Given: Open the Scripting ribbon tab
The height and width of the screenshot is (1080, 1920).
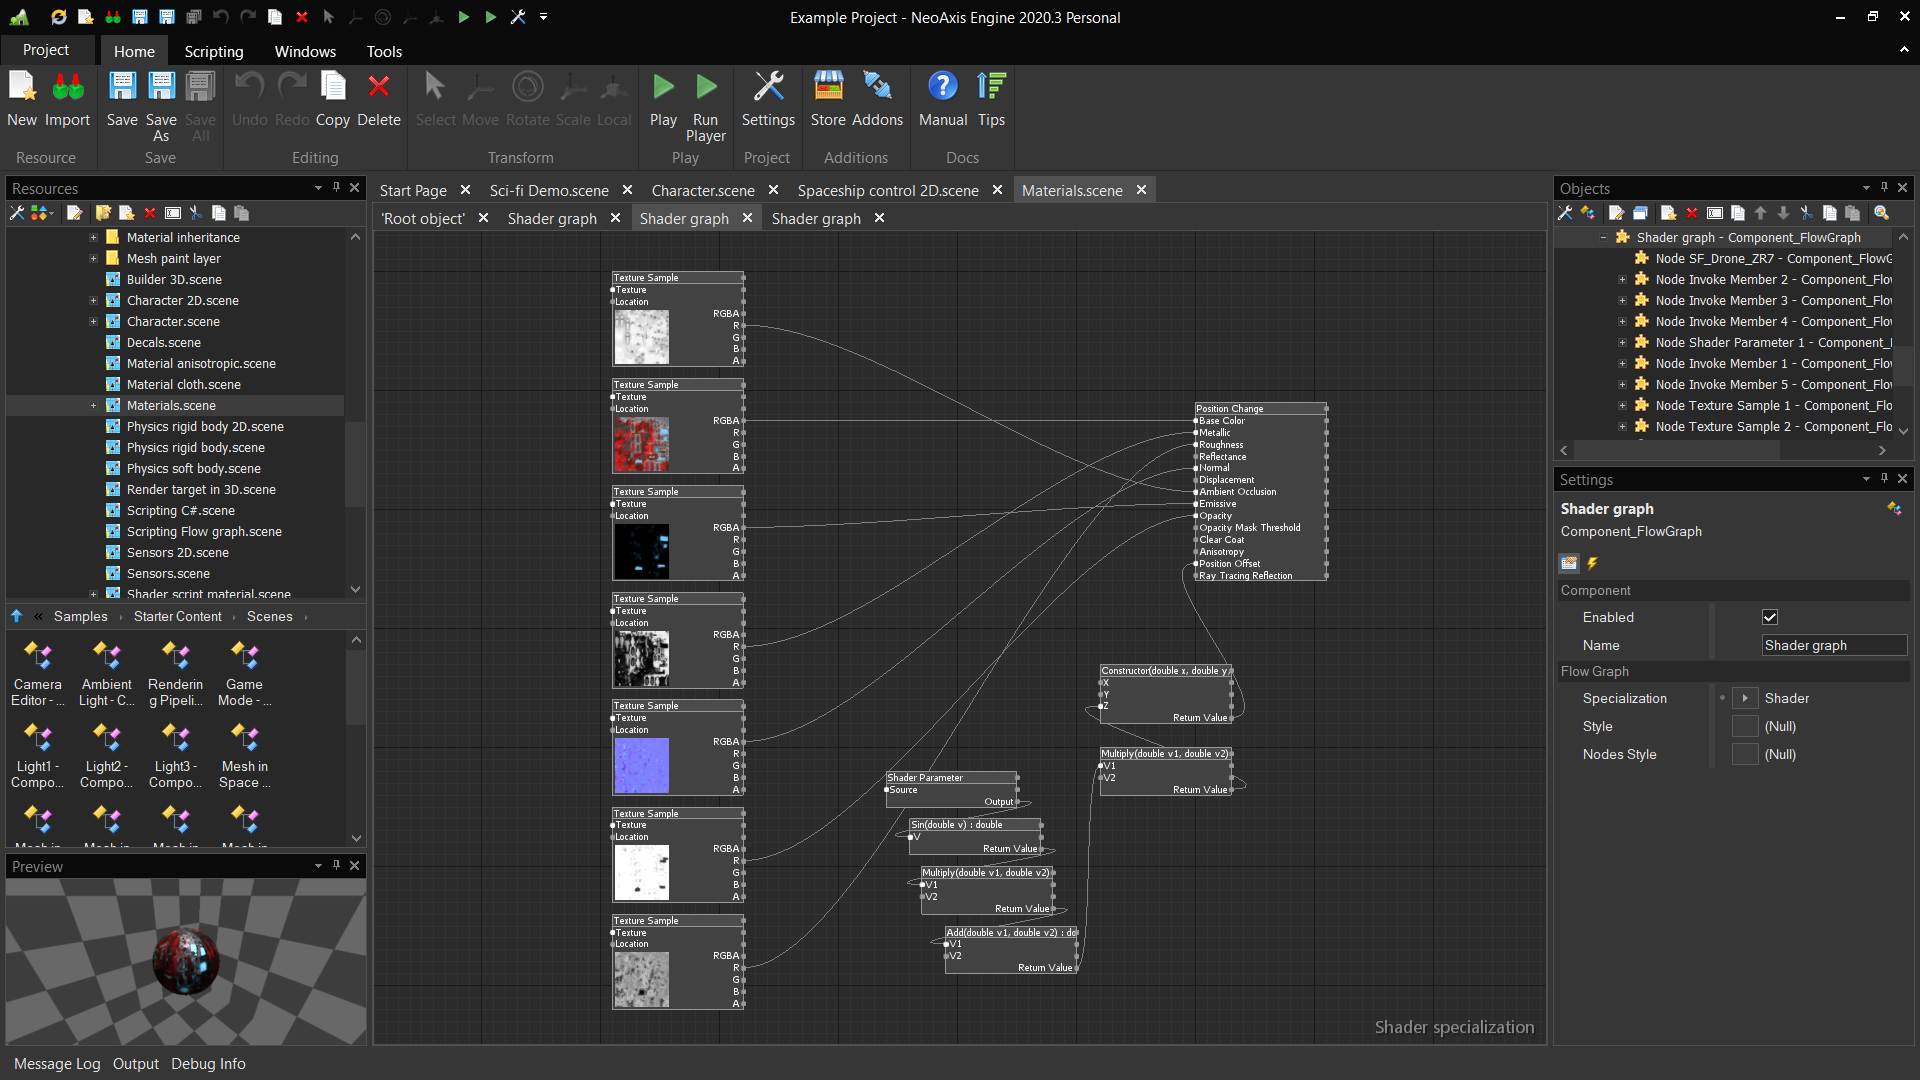Looking at the screenshot, I should 213,51.
